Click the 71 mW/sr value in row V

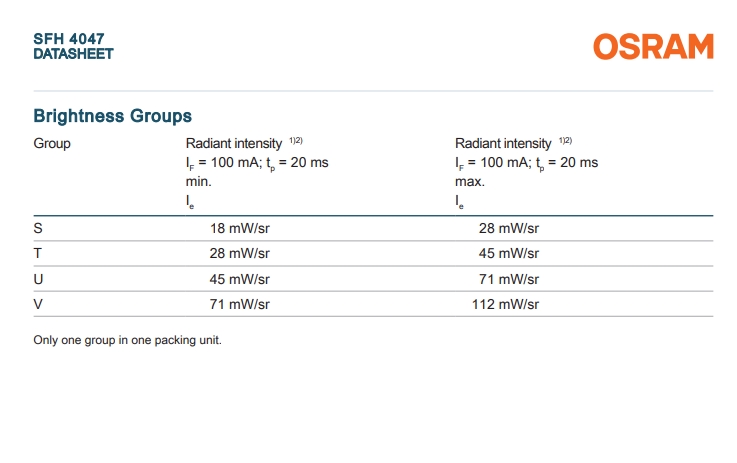click(x=240, y=305)
